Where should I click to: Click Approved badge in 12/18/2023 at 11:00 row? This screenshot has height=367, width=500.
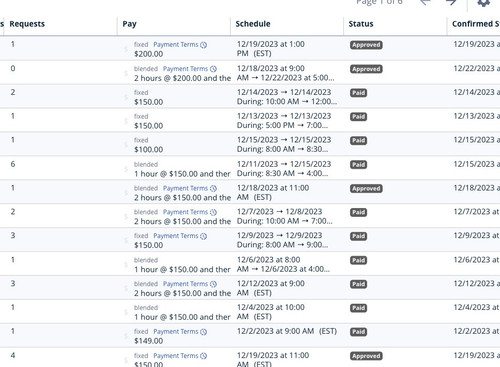point(366,188)
